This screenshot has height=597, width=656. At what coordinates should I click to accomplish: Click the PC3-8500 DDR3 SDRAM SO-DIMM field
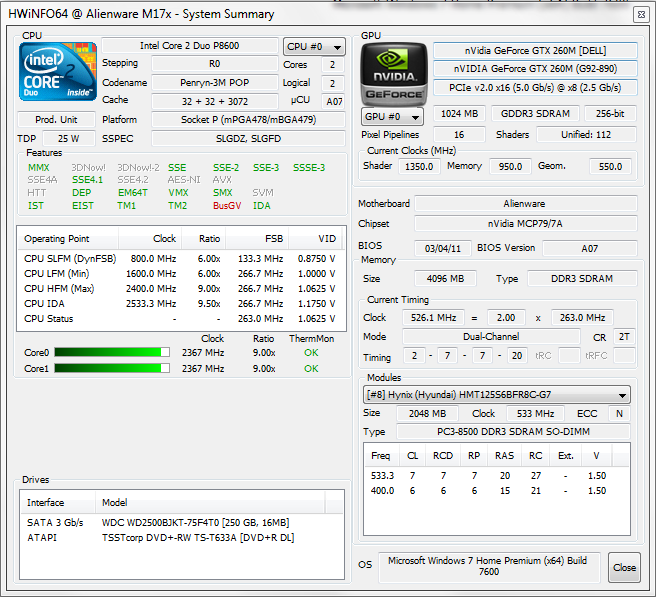point(513,431)
